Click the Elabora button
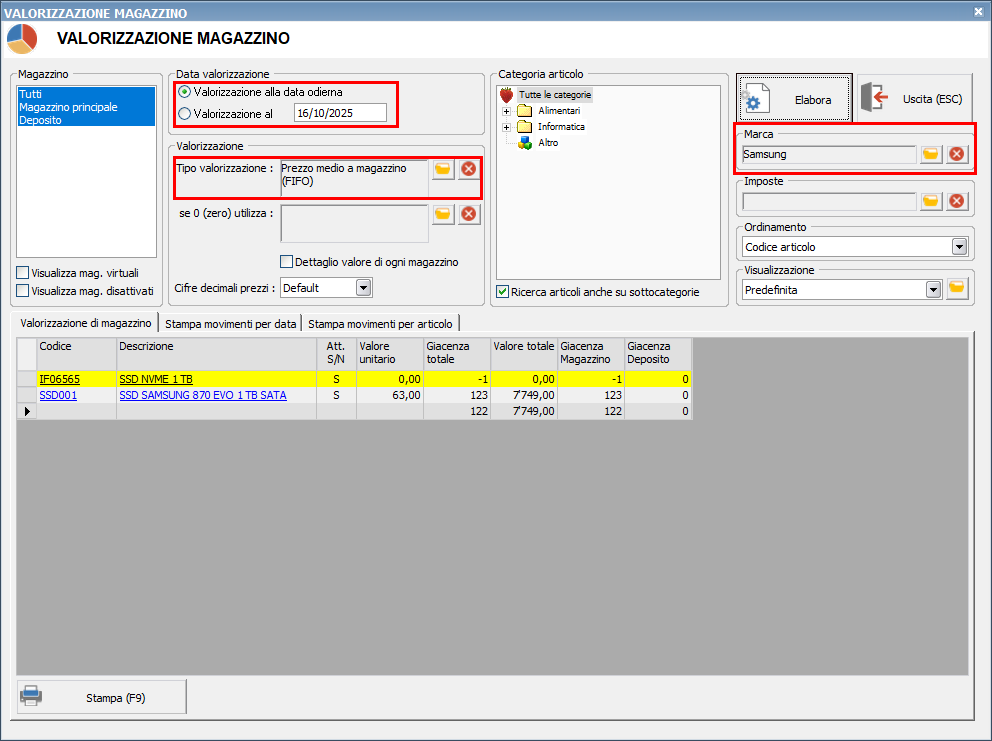The height and width of the screenshot is (741, 992). tap(794, 98)
